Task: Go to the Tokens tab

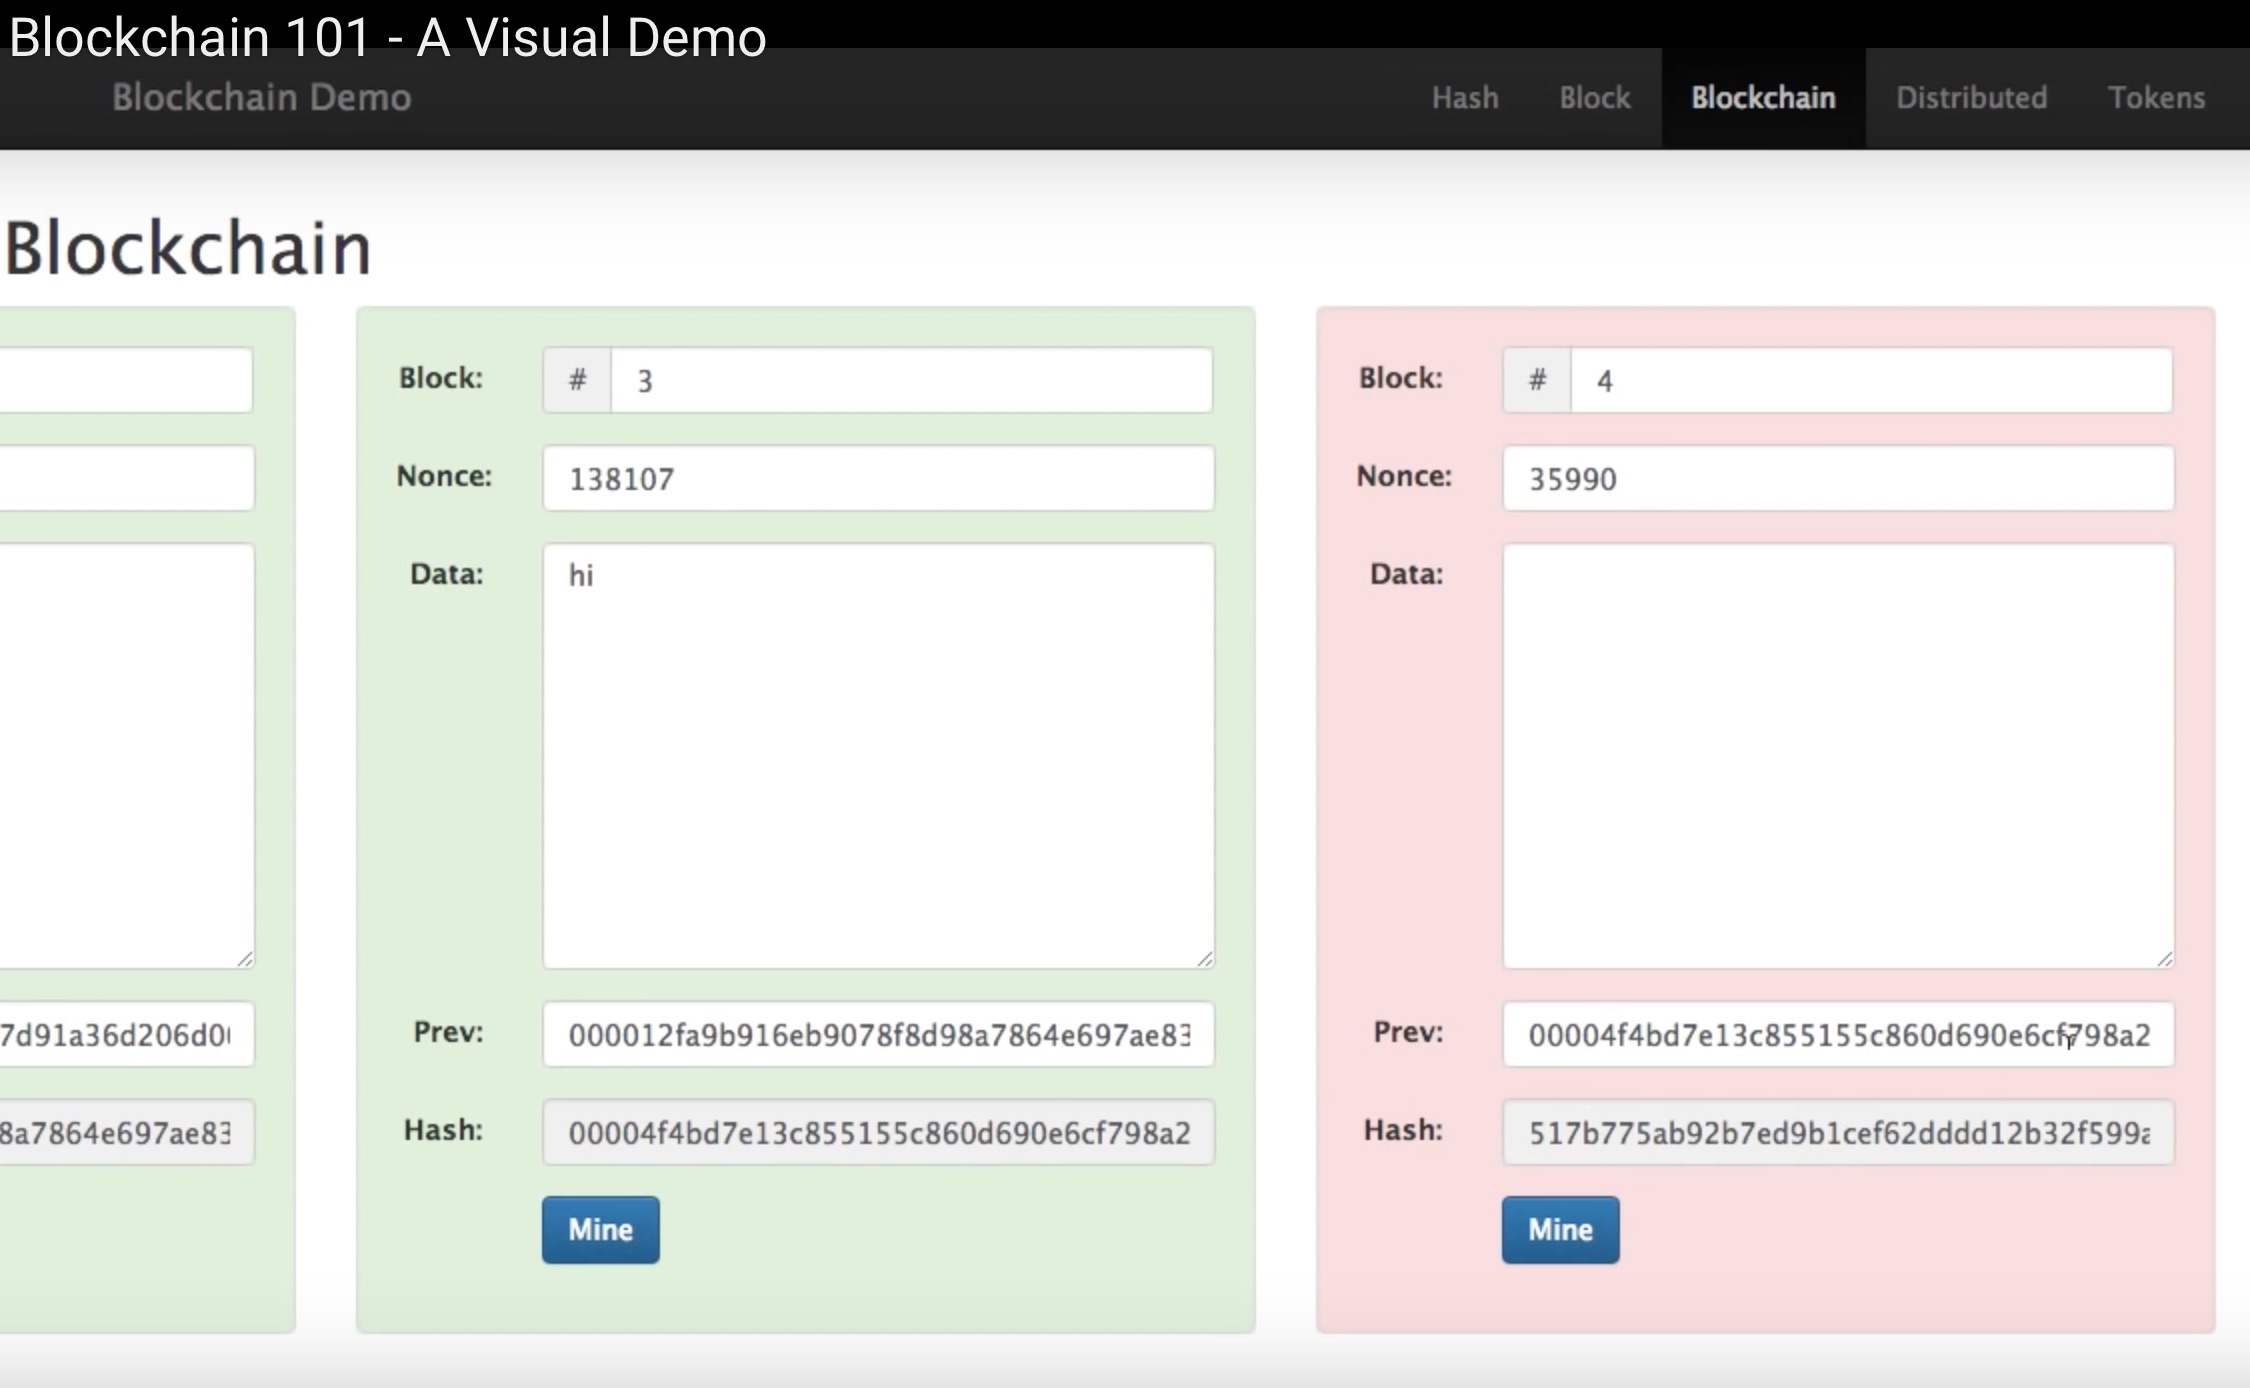Action: pos(2156,98)
